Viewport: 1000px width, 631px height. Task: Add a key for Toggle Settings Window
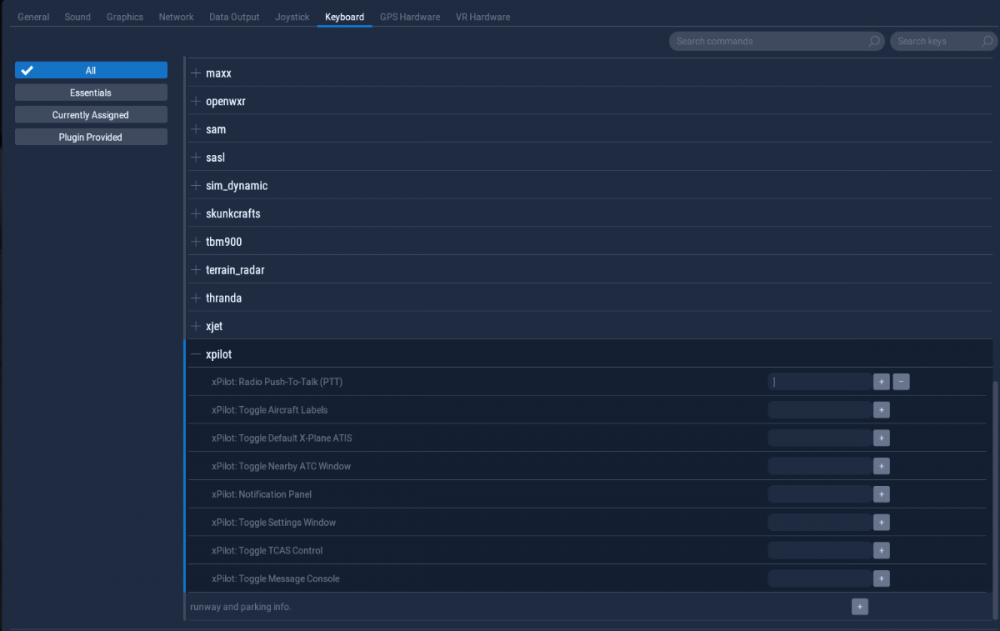pos(881,522)
